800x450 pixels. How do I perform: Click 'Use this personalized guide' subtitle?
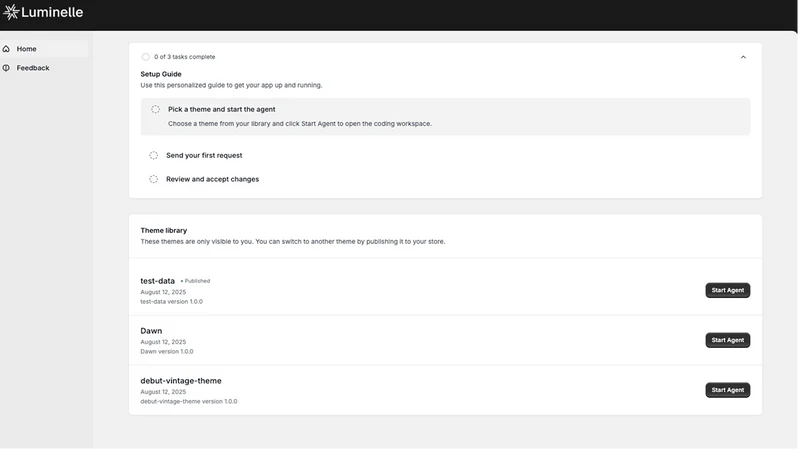click(231, 86)
